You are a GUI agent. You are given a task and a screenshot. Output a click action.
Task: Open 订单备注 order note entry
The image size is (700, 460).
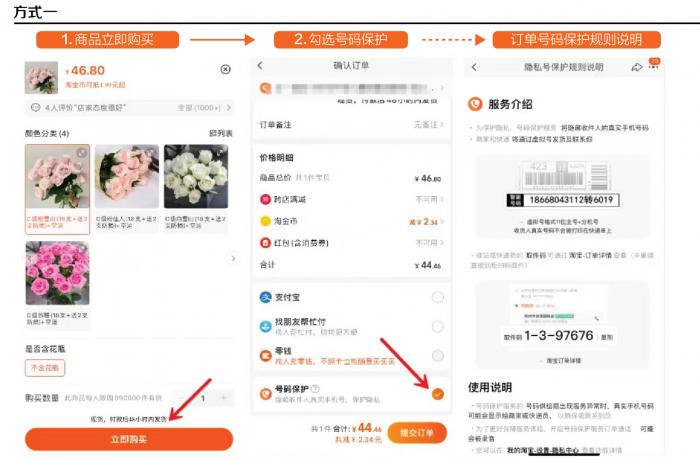coord(351,125)
